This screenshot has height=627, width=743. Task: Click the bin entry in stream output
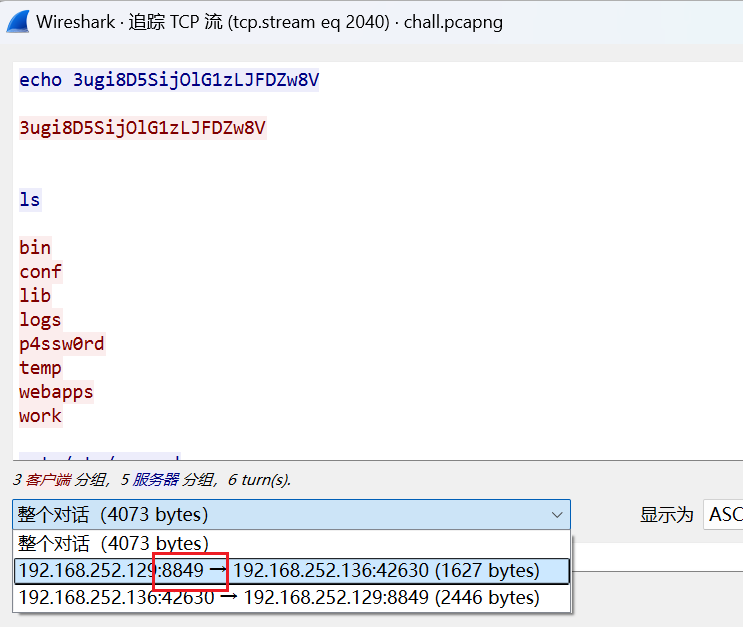coord(35,248)
